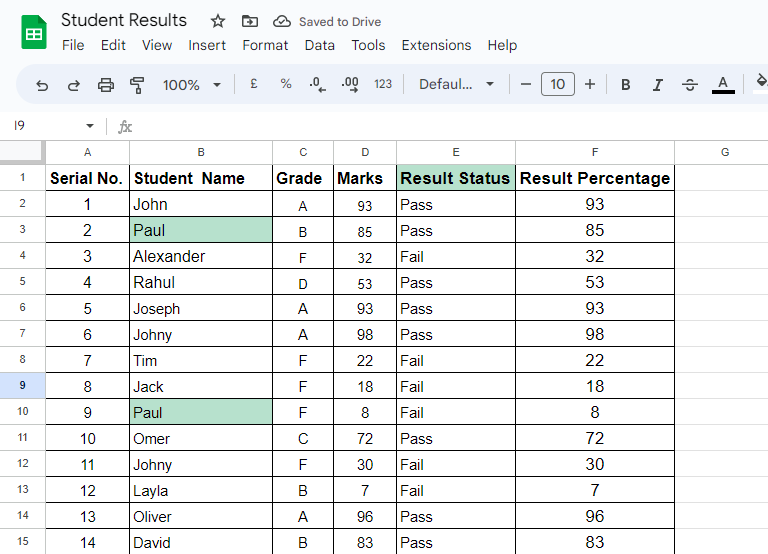Click the redo arrow icon
The width and height of the screenshot is (768, 554).
[x=73, y=85]
